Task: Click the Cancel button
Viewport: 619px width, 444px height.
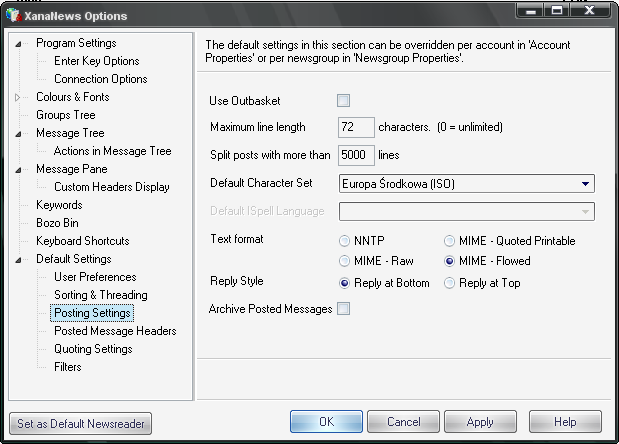Action: click(x=403, y=422)
